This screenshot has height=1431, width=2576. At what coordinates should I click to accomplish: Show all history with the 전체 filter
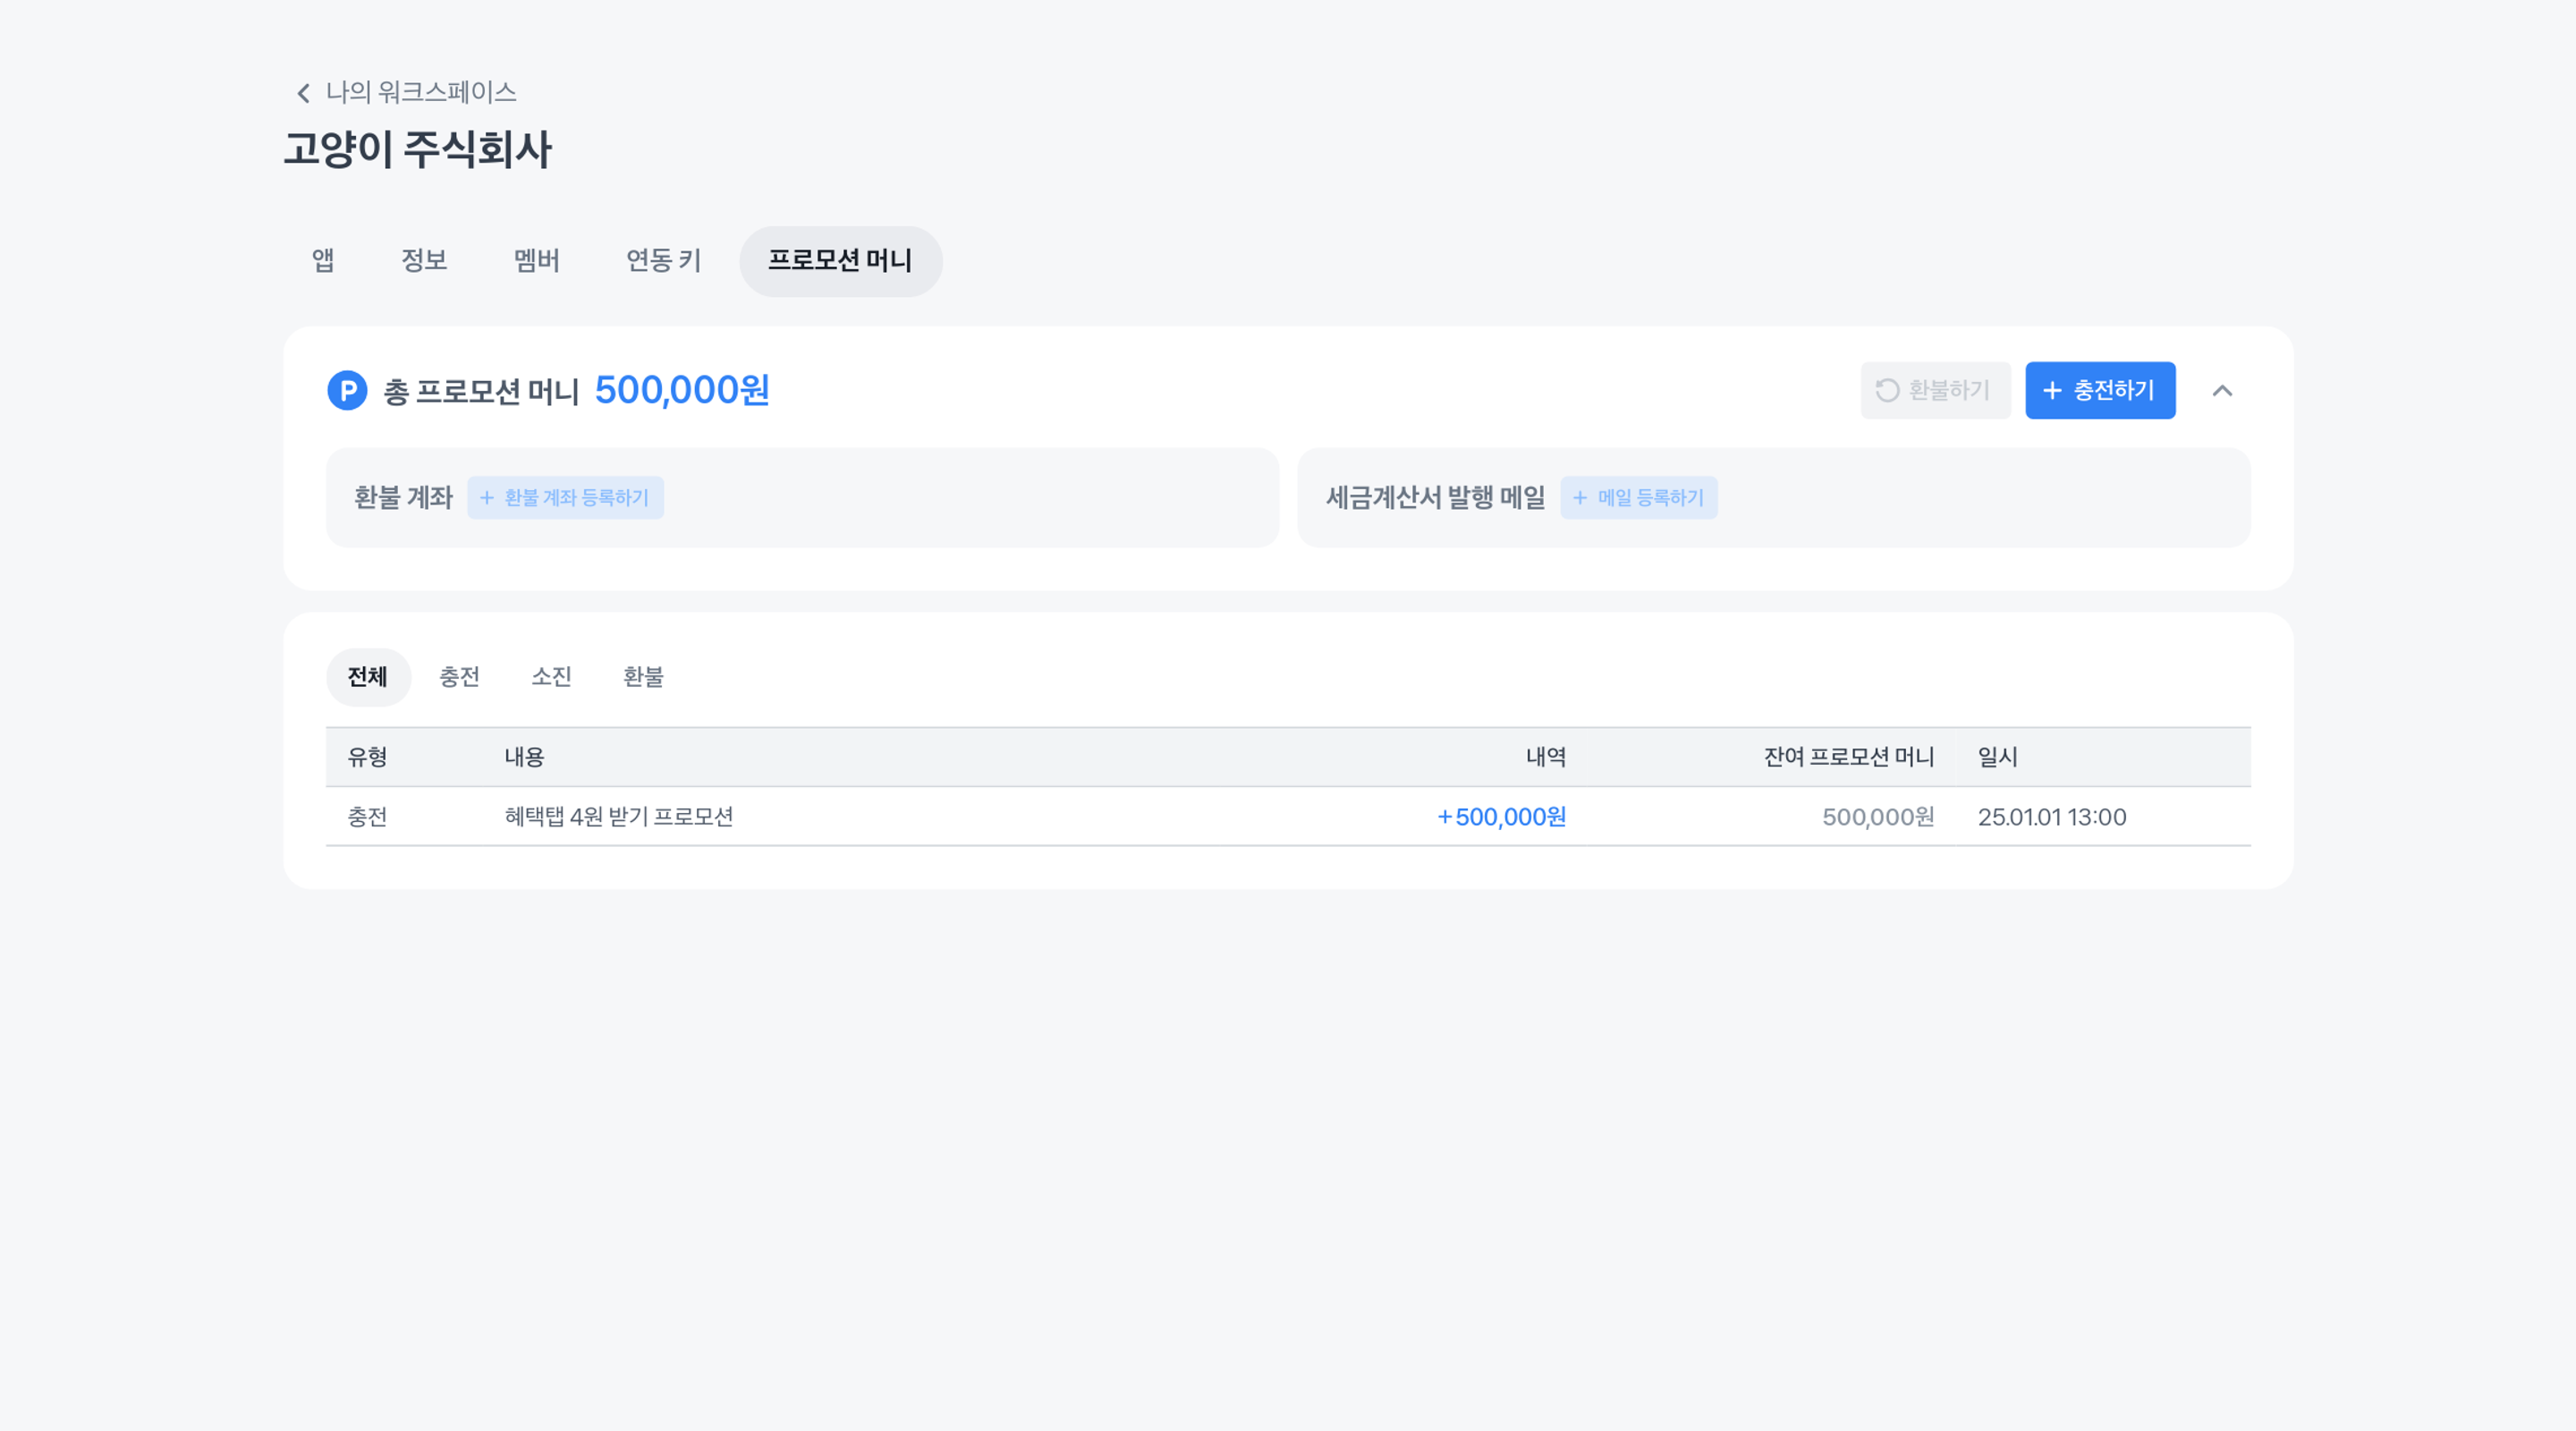(x=368, y=677)
